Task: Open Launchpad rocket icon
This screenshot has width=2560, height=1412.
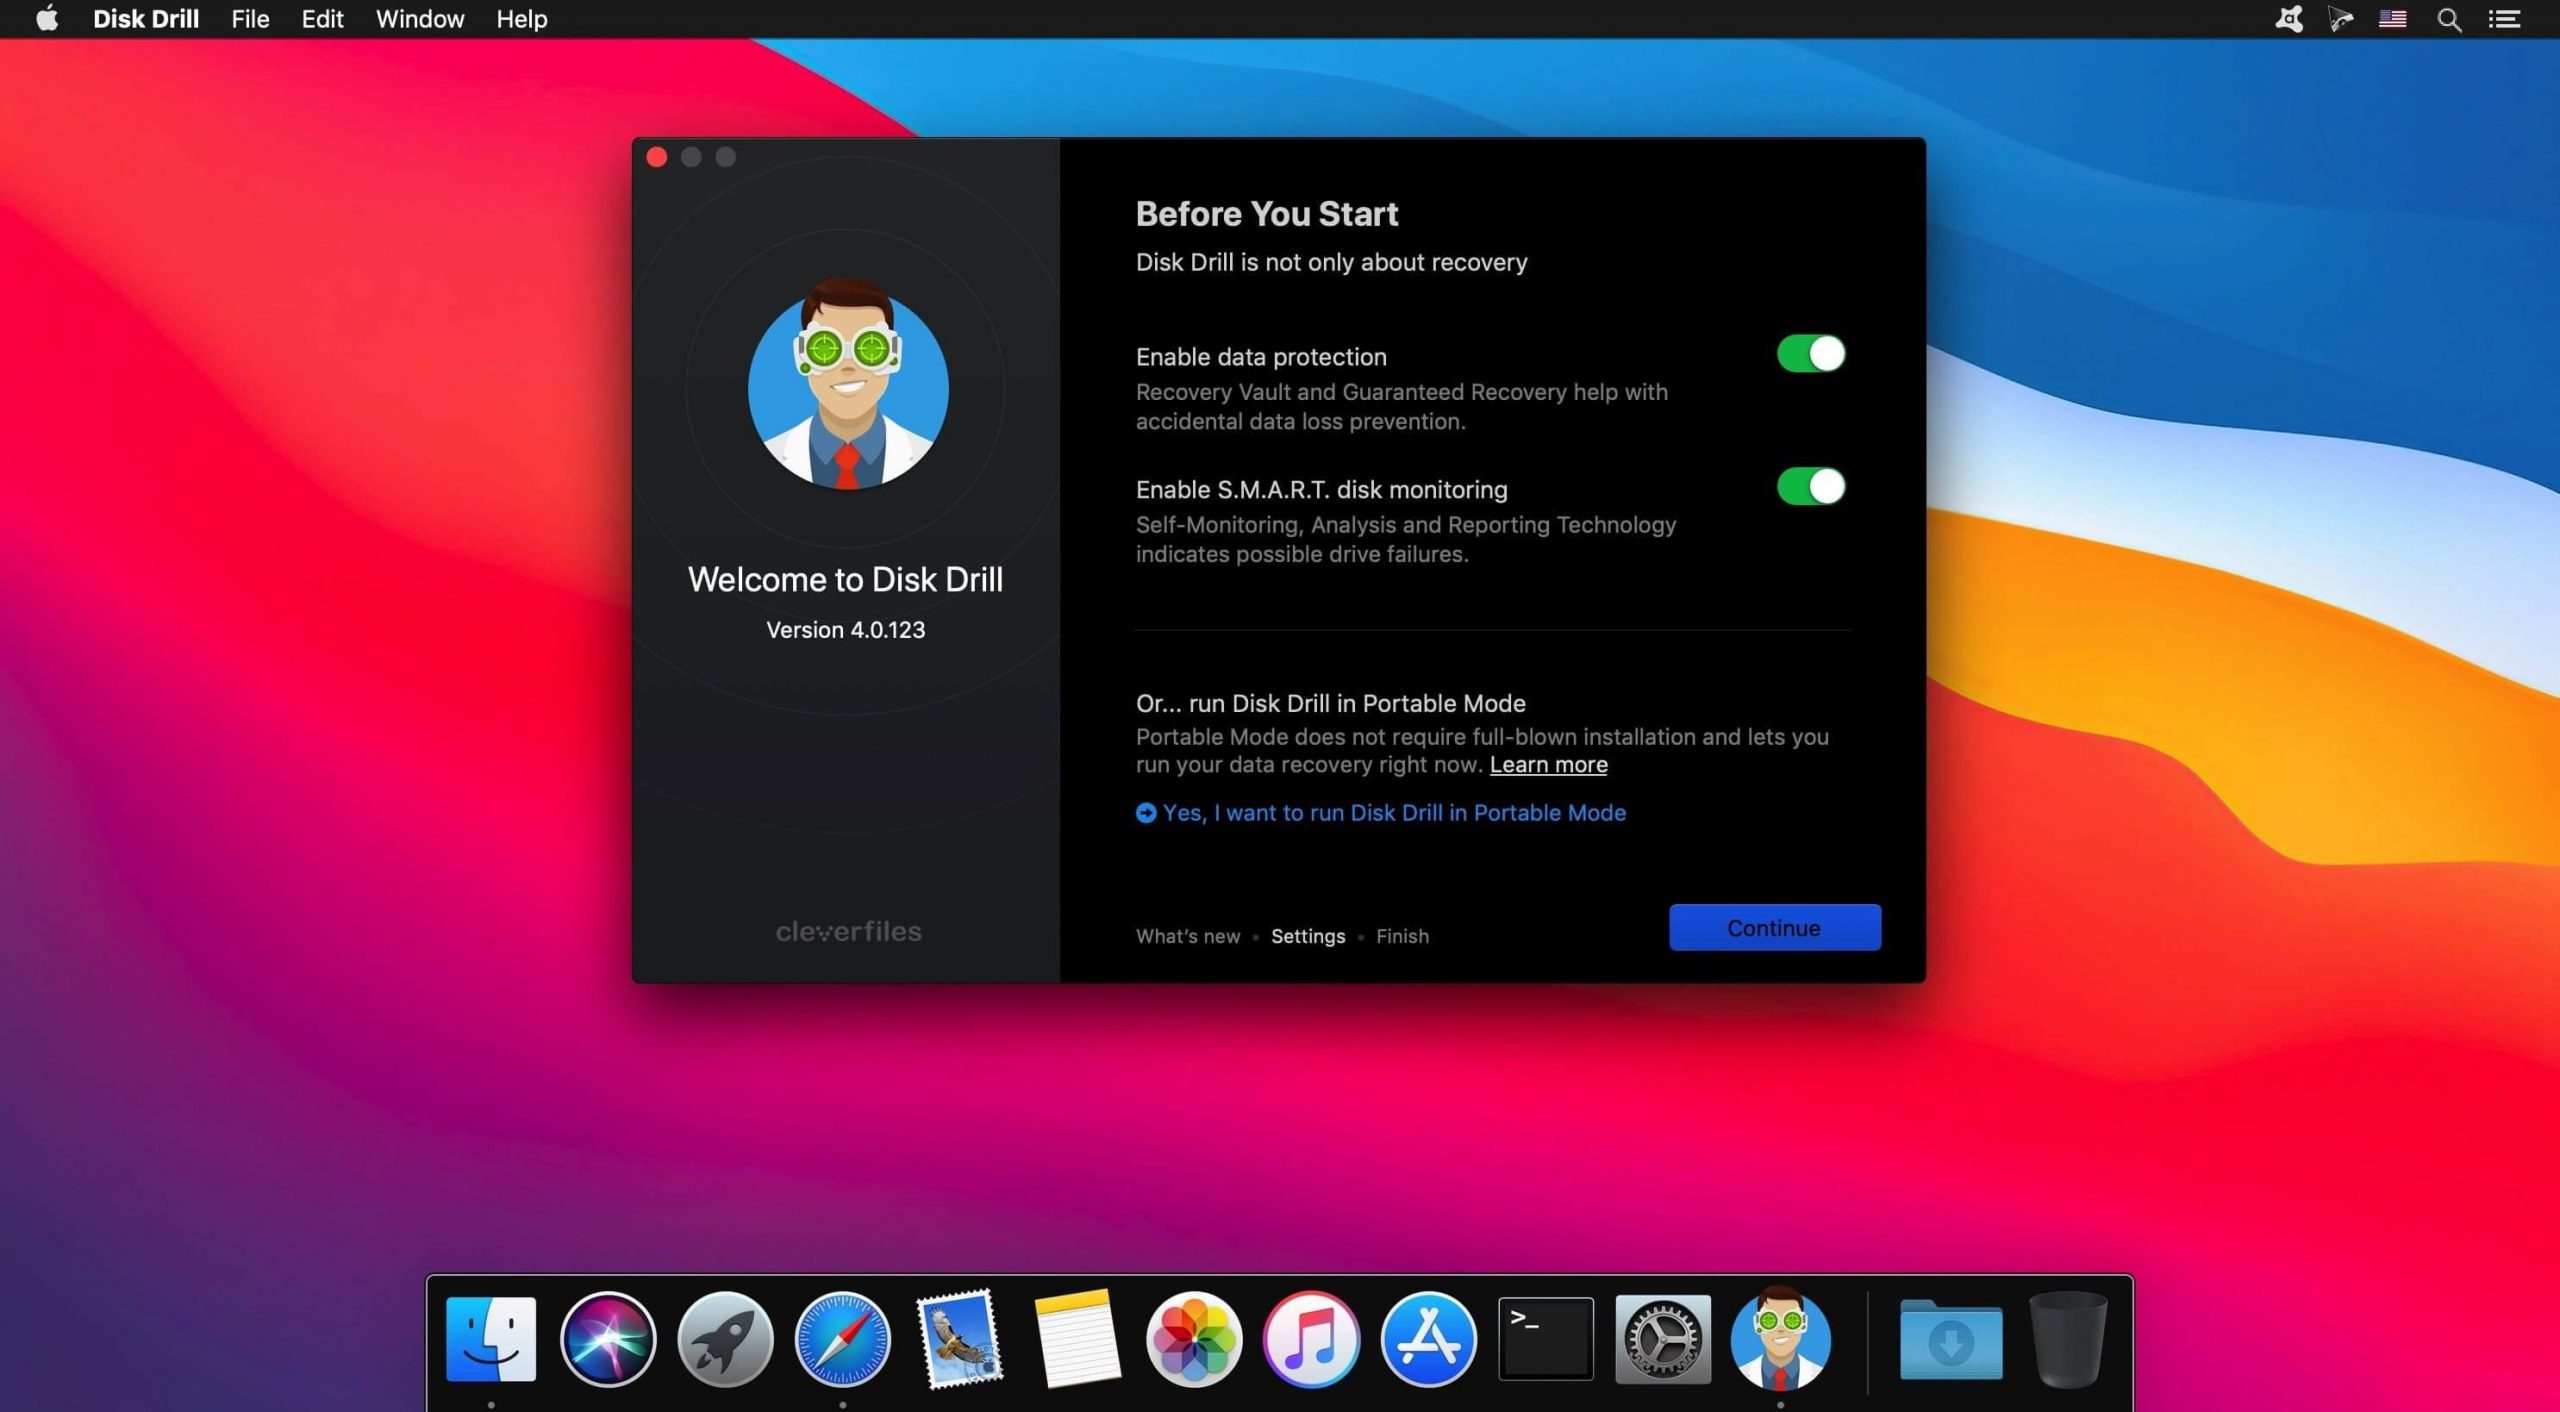Action: [725, 1340]
